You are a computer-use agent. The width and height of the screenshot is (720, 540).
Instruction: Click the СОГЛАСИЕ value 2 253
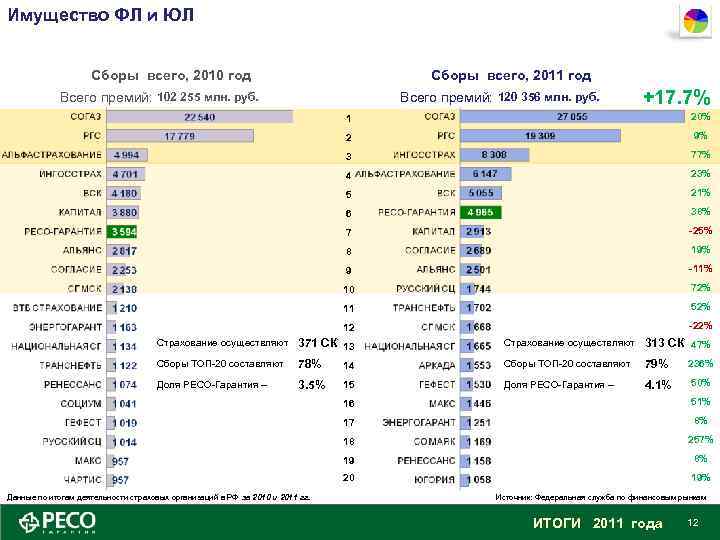(124, 270)
